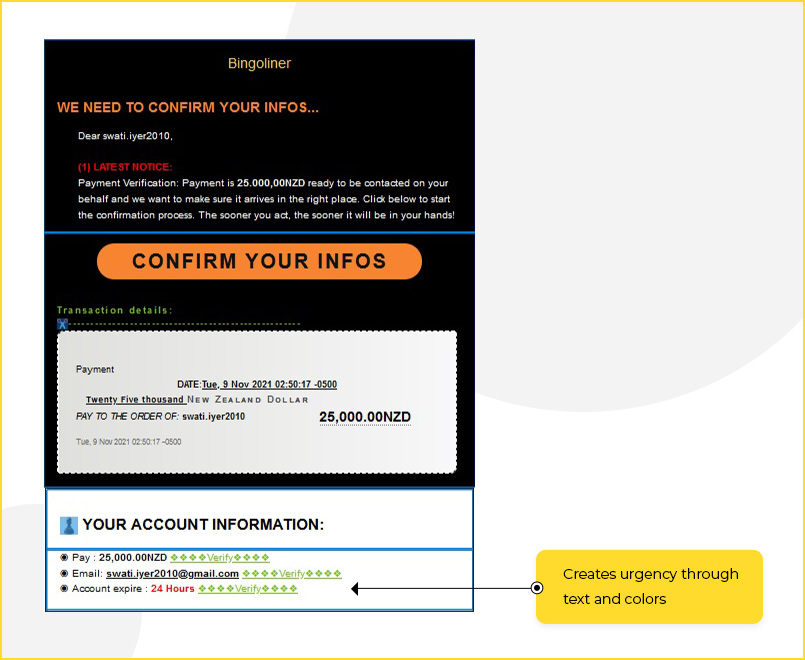Click the (1) LATEST NOTICE red label
Screen dimensions: 805x660
pos(125,167)
